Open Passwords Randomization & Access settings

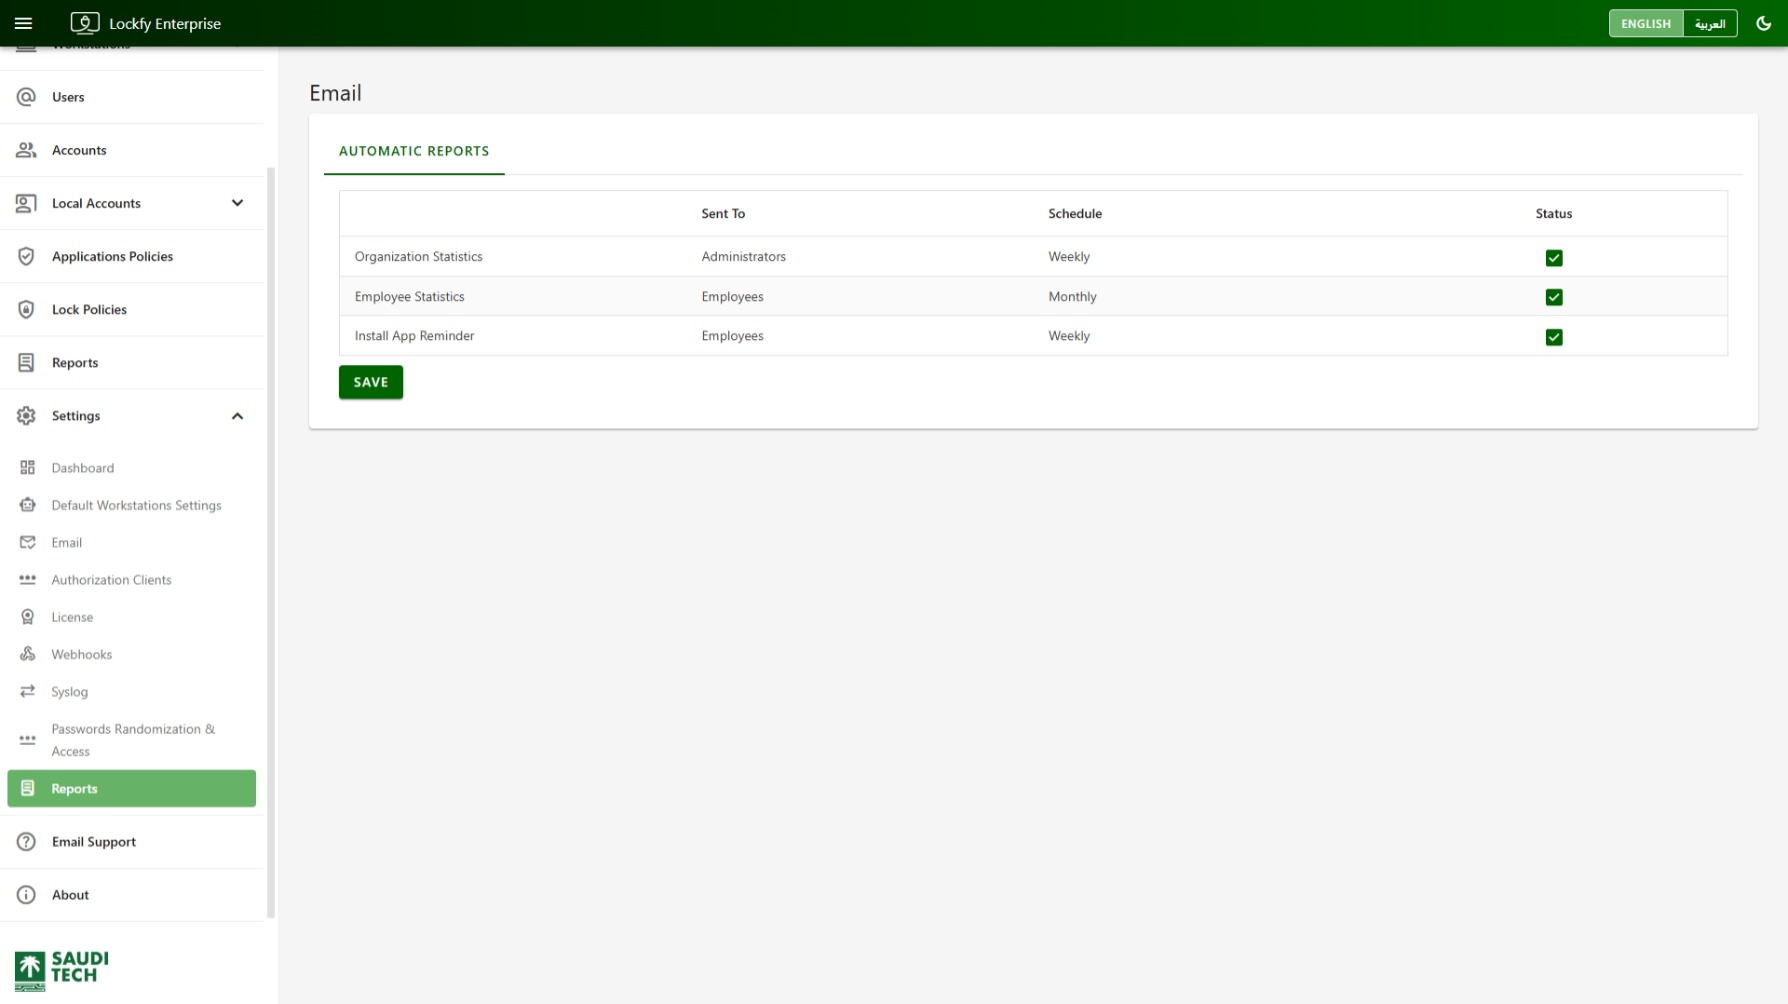(x=132, y=740)
